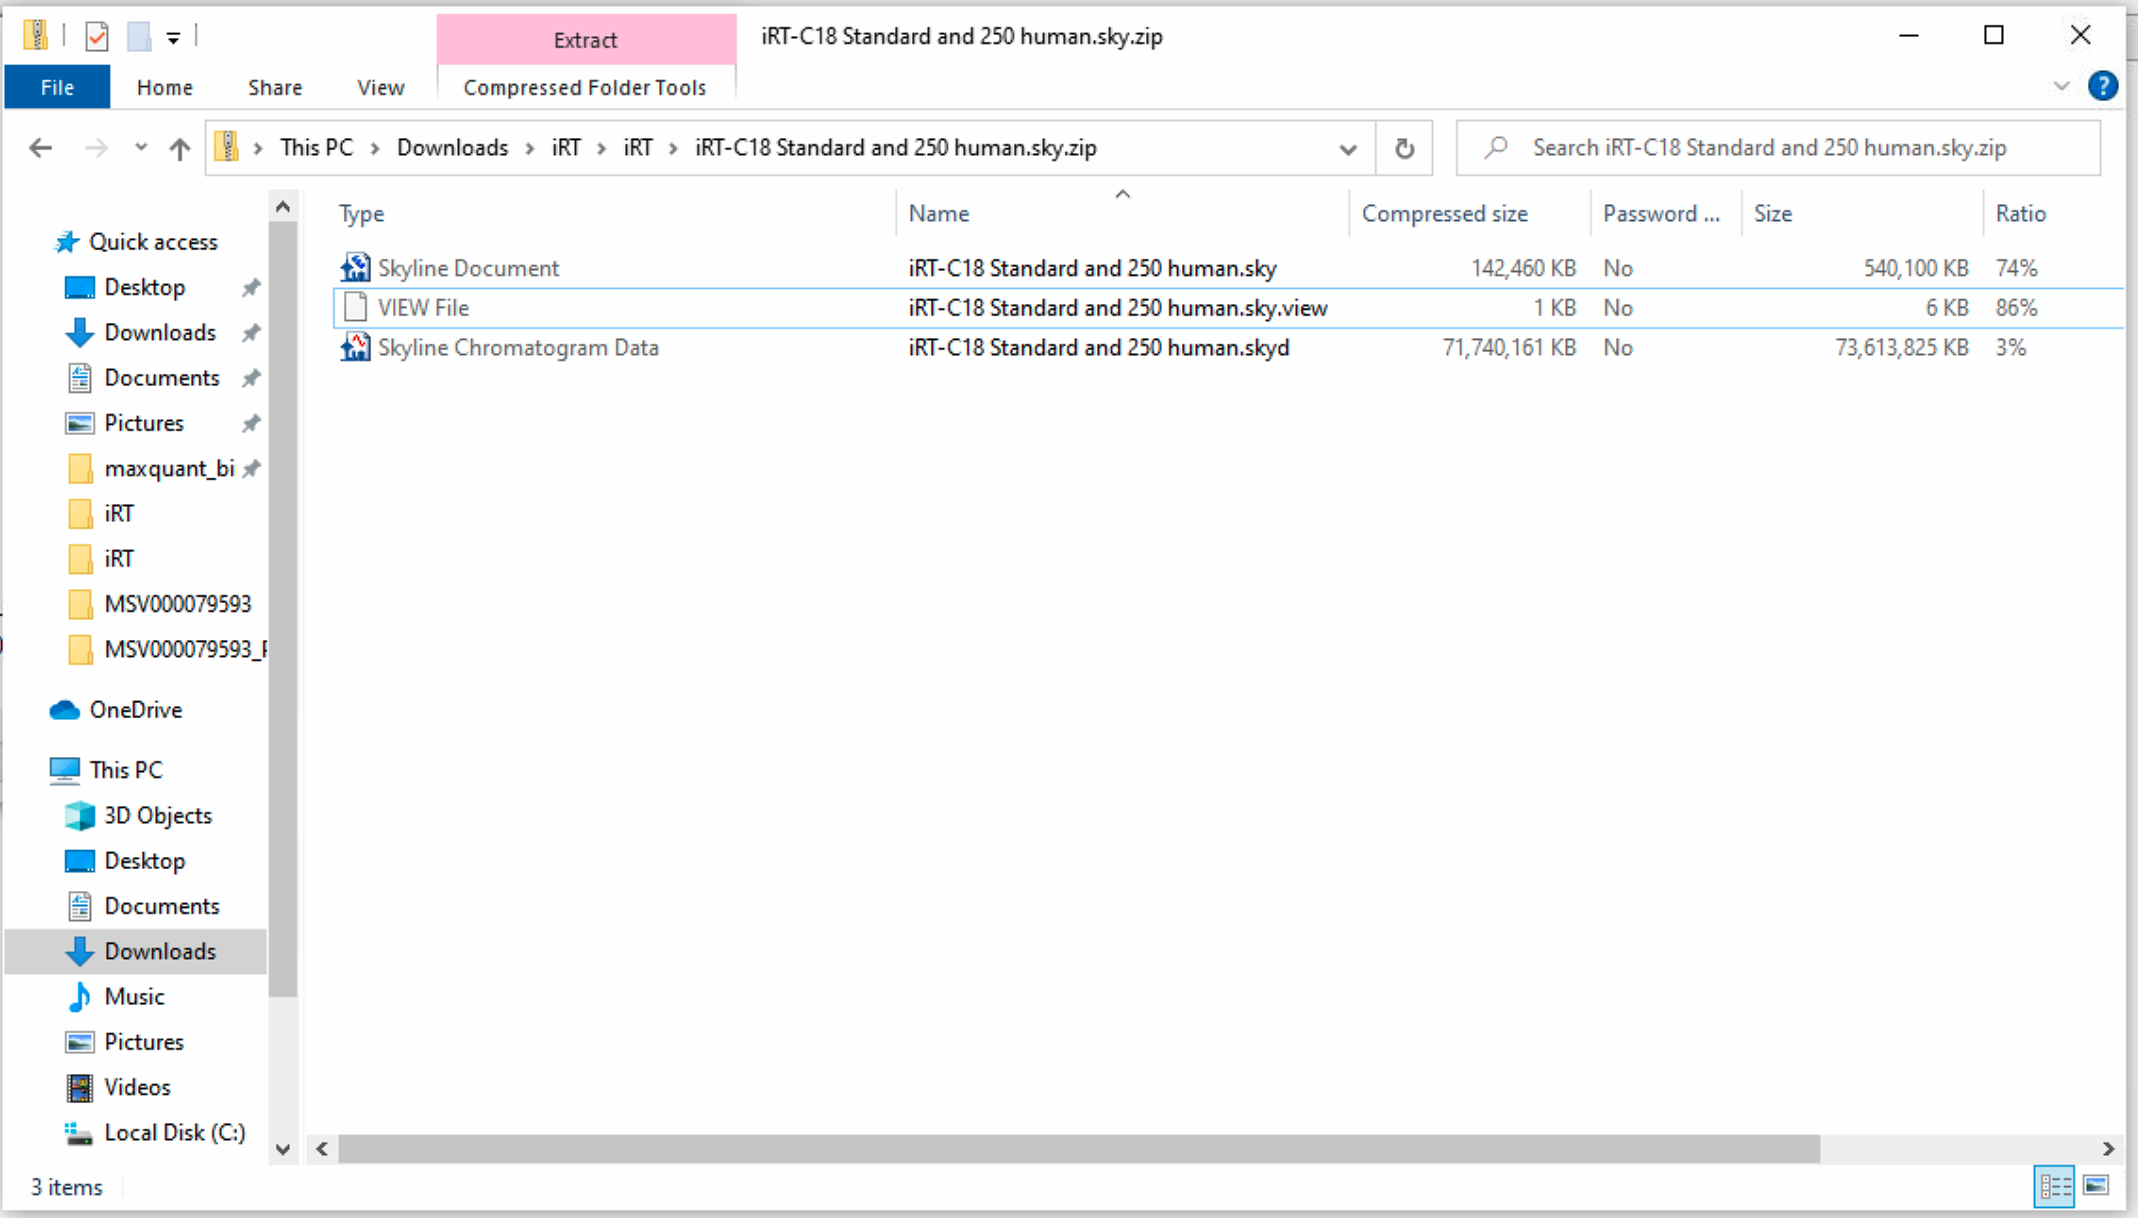The width and height of the screenshot is (2138, 1218).
Task: Open the Help question mark icon
Action: point(2102,86)
